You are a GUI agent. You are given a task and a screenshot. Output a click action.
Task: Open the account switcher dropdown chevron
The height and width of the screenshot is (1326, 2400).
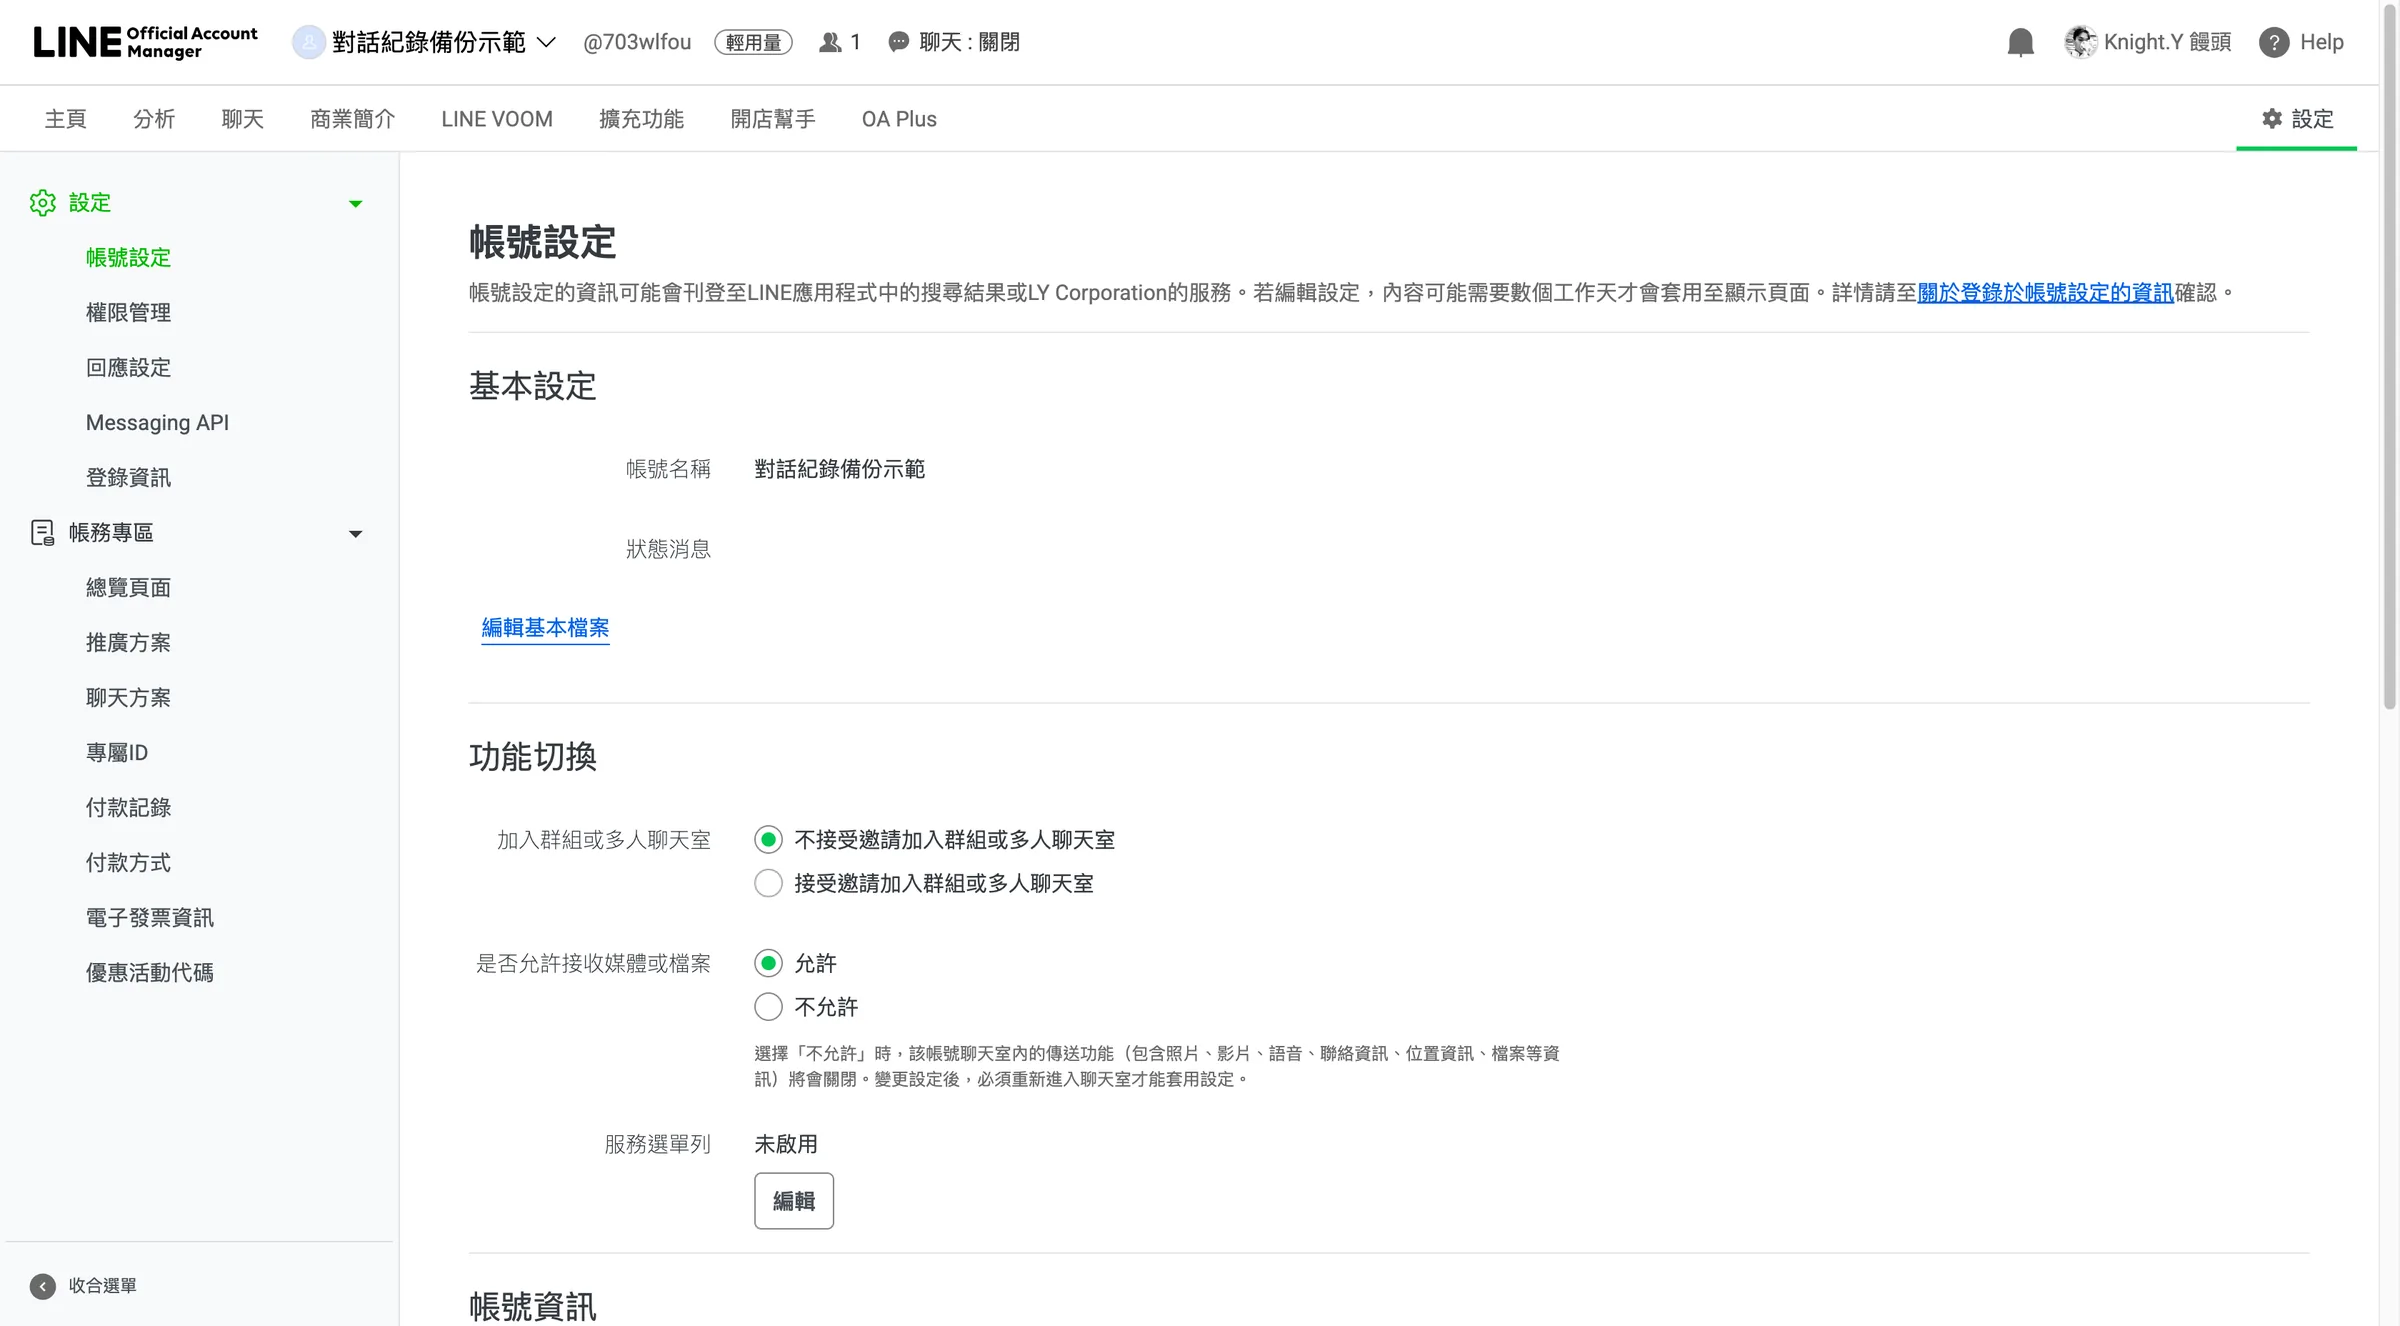point(546,42)
